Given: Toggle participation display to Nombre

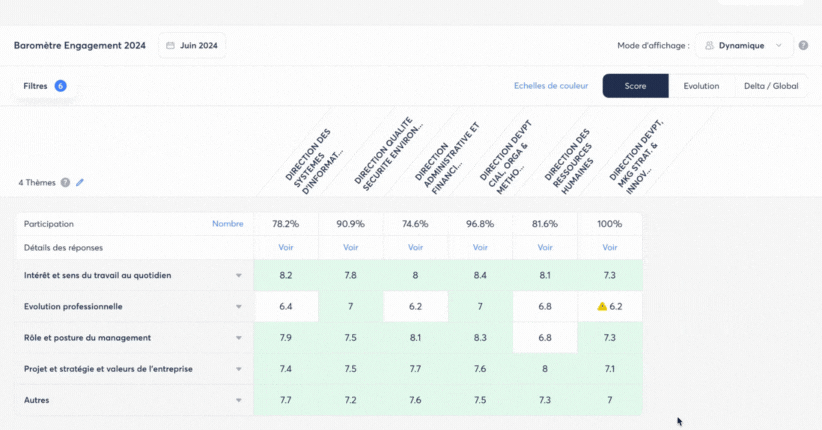Looking at the screenshot, I should [227, 224].
